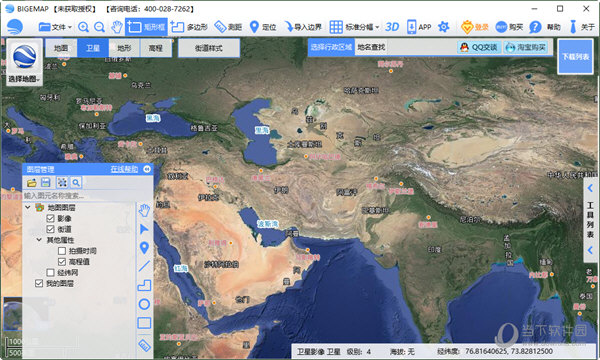This screenshot has width=600, height=360.
Task: Enable the 拍摄时间 checkbox
Action: 62,251
